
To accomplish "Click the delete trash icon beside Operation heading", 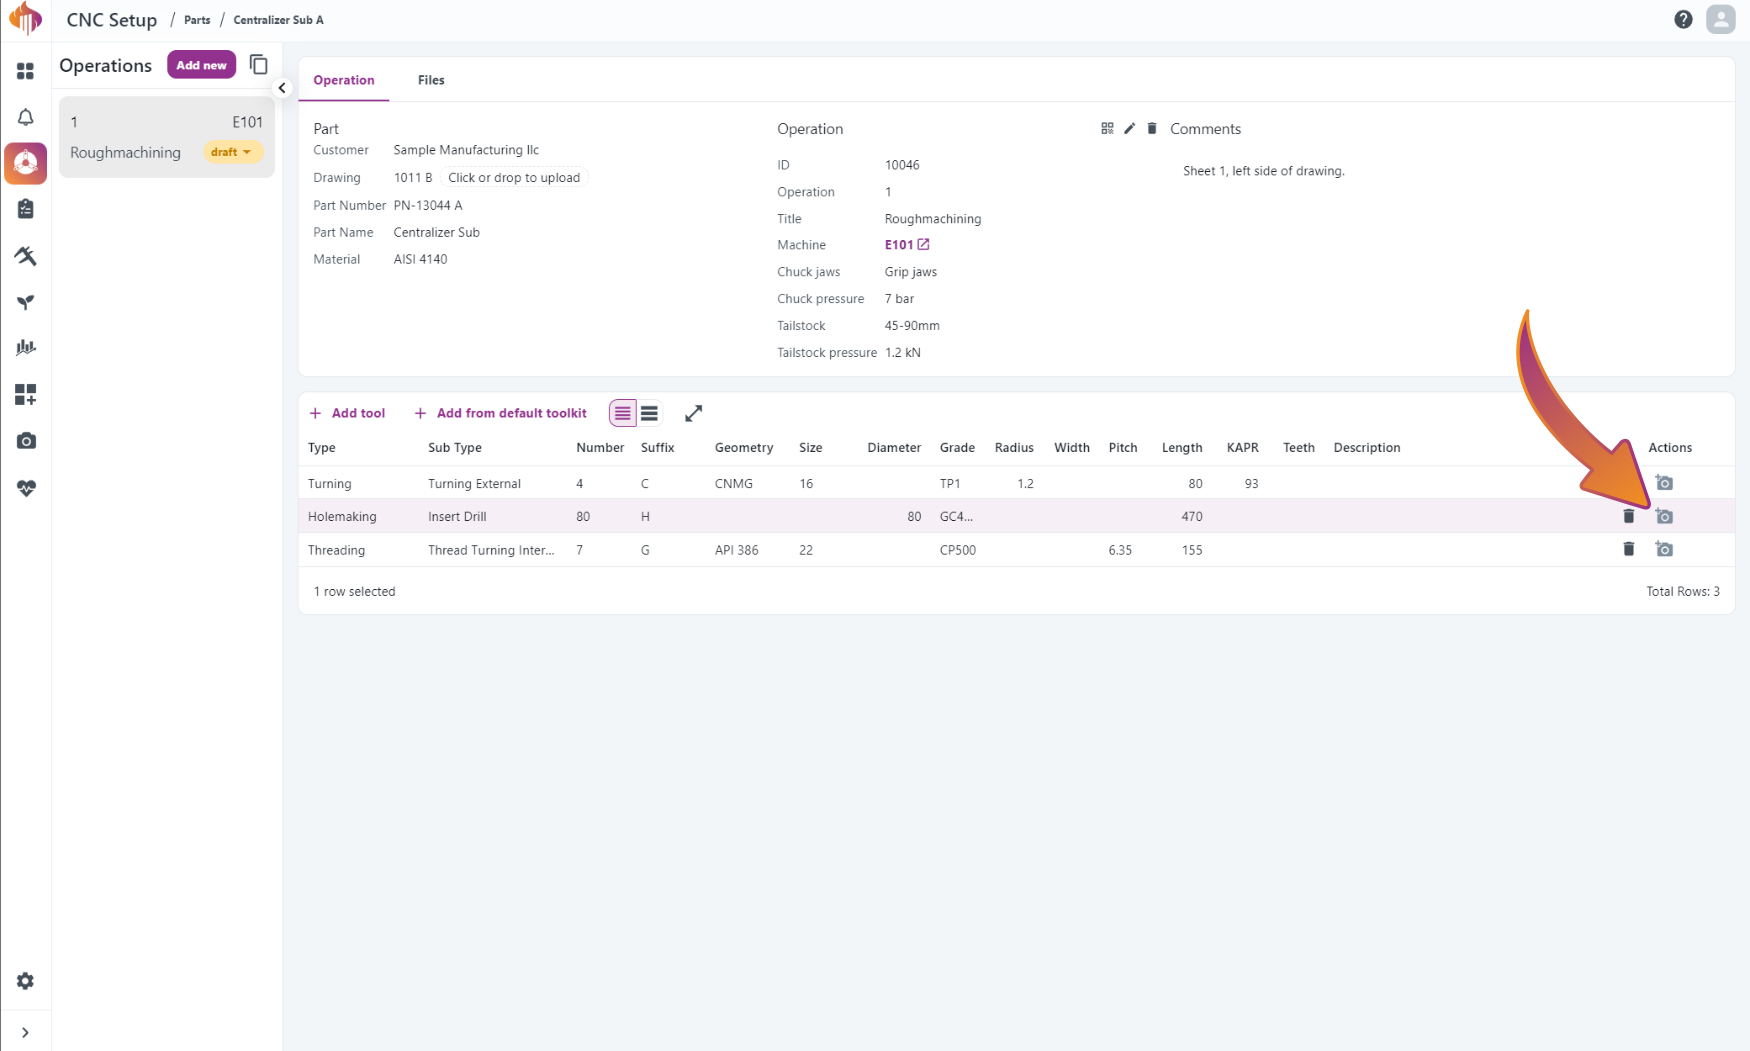I will [1152, 128].
